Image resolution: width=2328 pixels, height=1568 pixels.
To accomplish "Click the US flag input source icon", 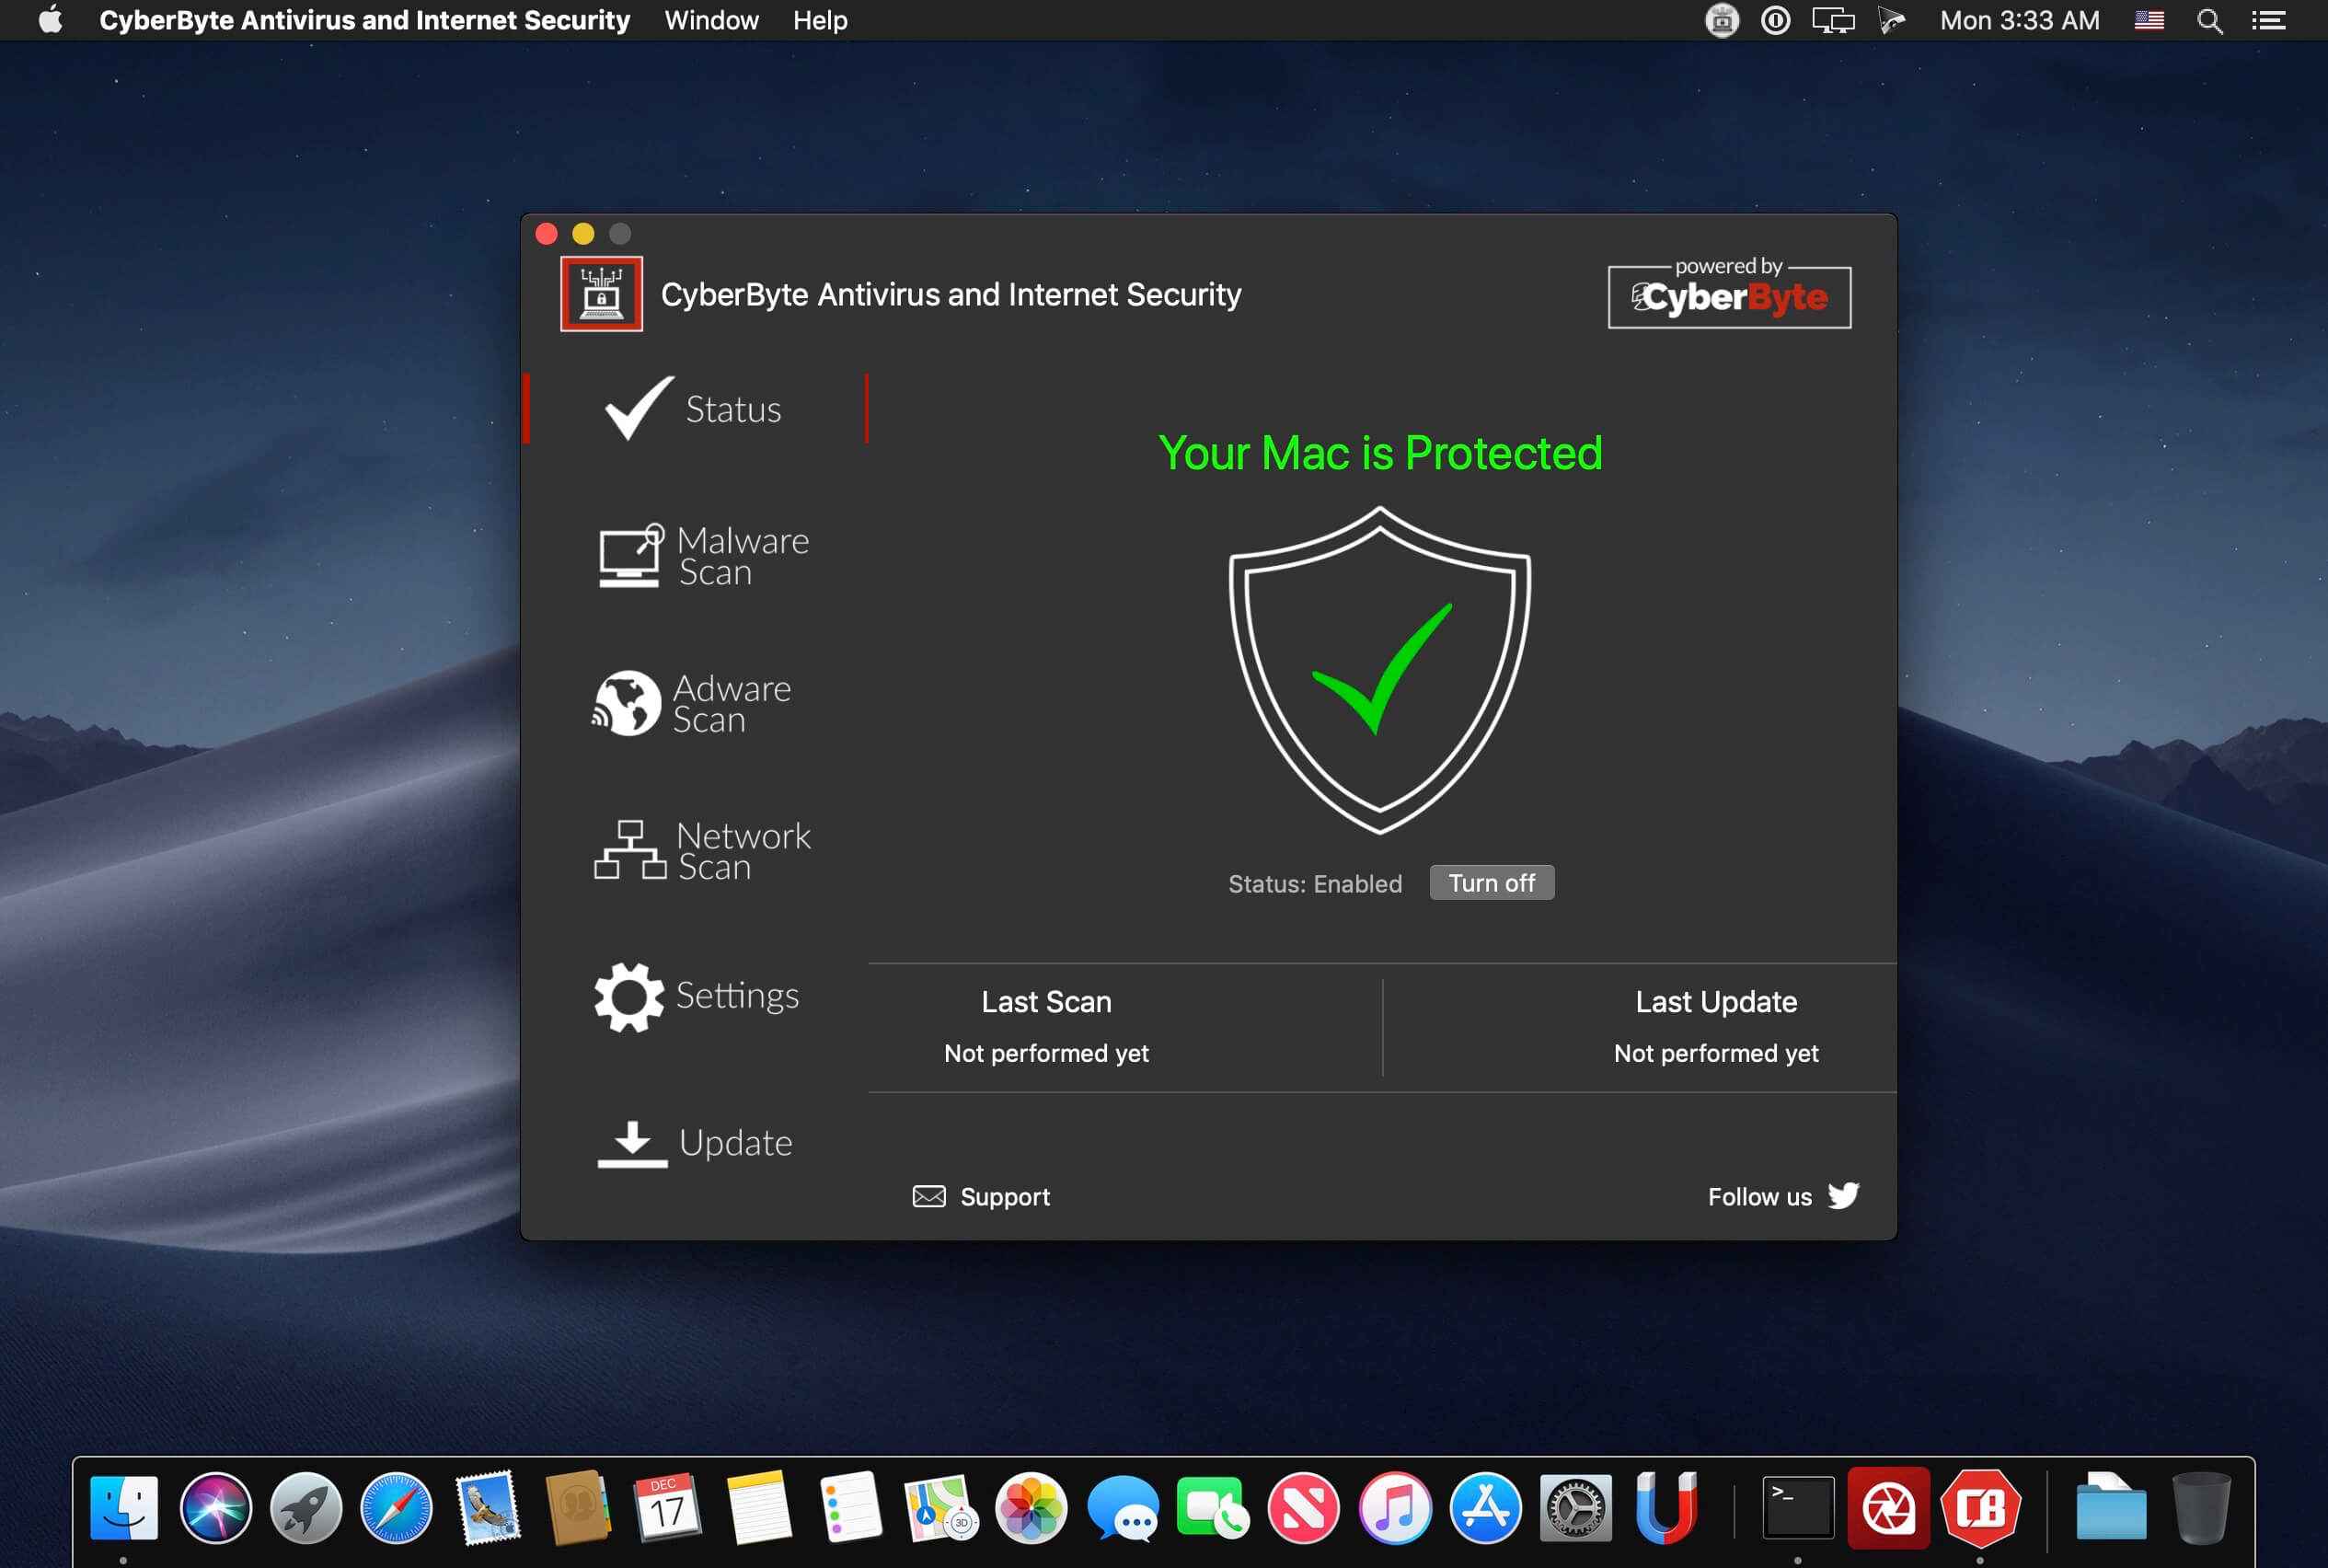I will (2149, 20).
